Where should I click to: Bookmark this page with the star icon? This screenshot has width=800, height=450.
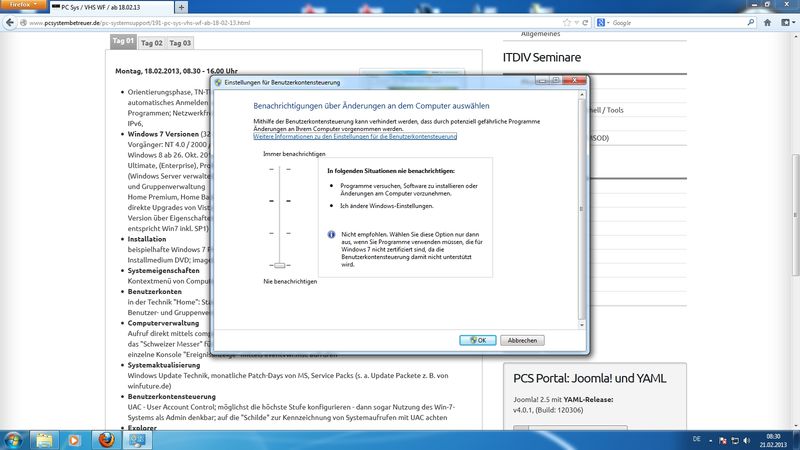click(566, 23)
